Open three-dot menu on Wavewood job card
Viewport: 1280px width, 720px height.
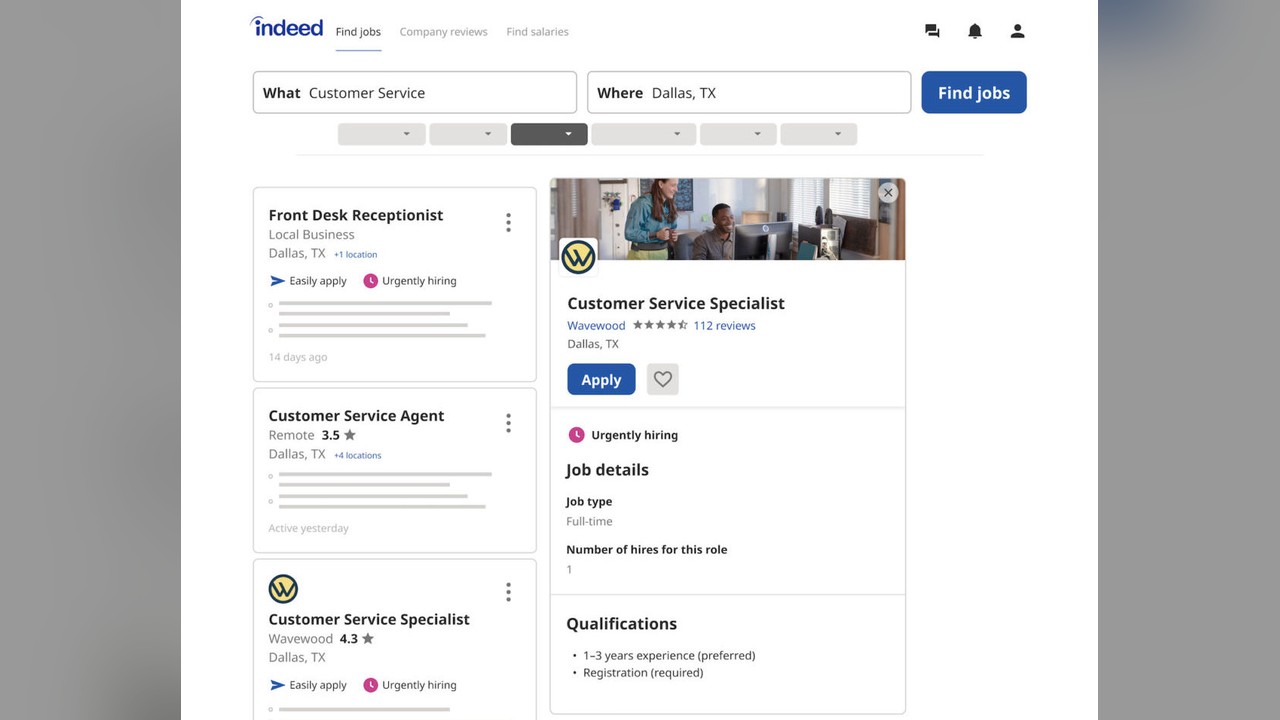[x=508, y=593]
